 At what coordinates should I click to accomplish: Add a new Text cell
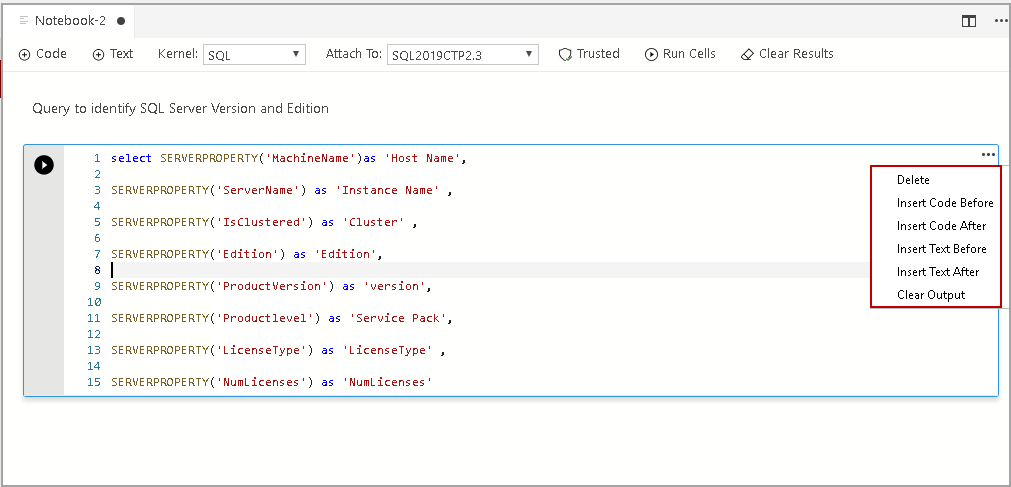(x=113, y=54)
